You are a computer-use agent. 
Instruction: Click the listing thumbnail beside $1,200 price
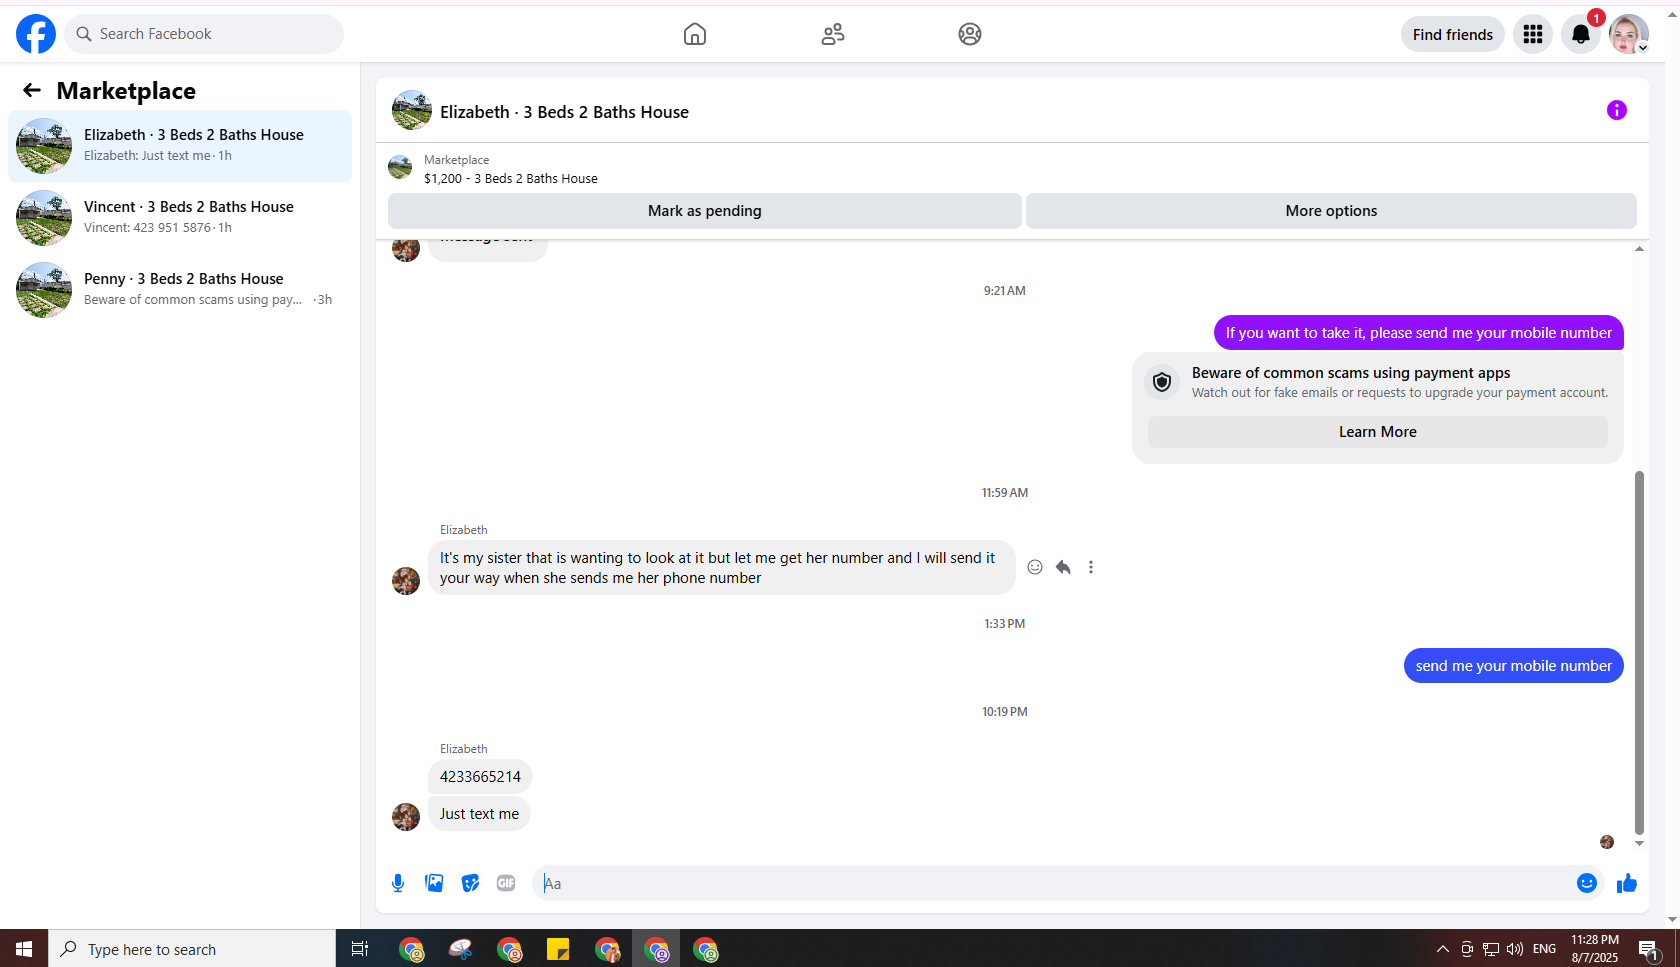pyautogui.click(x=400, y=167)
